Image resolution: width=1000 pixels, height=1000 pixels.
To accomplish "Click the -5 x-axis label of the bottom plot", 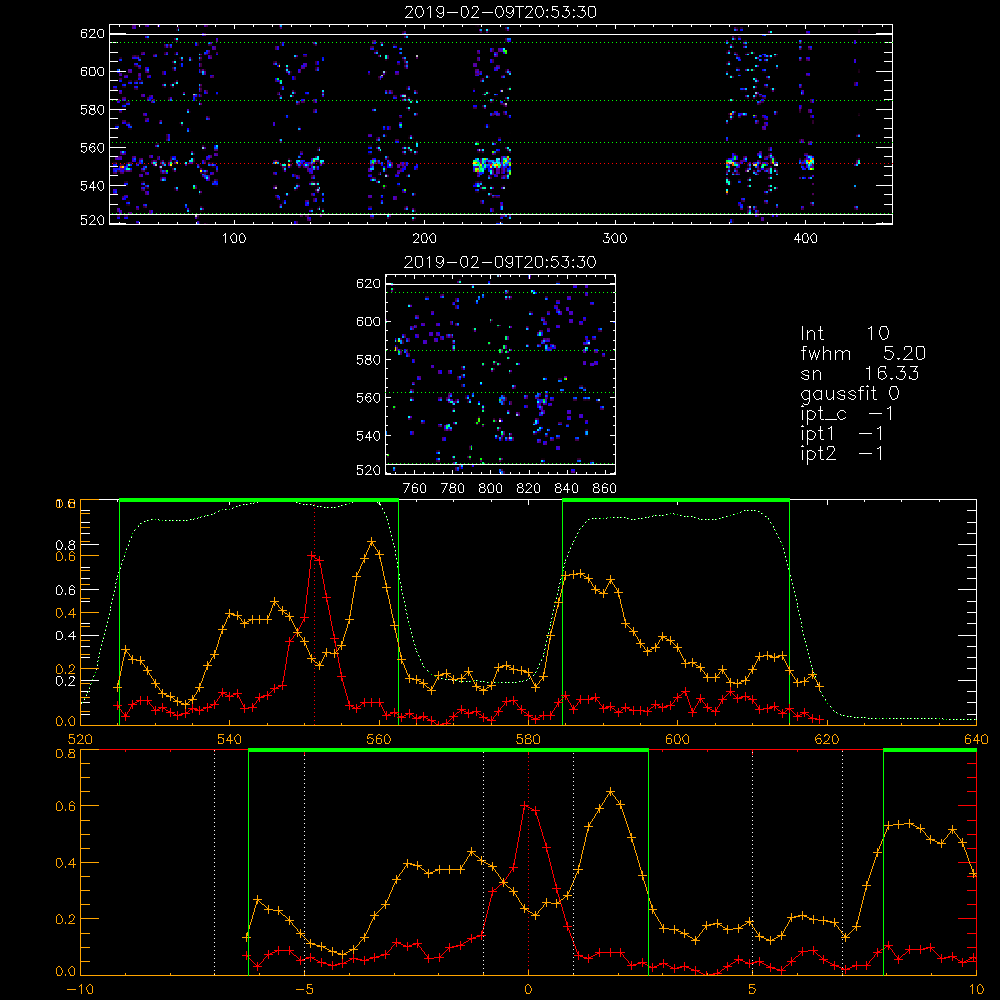I will click(x=304, y=990).
